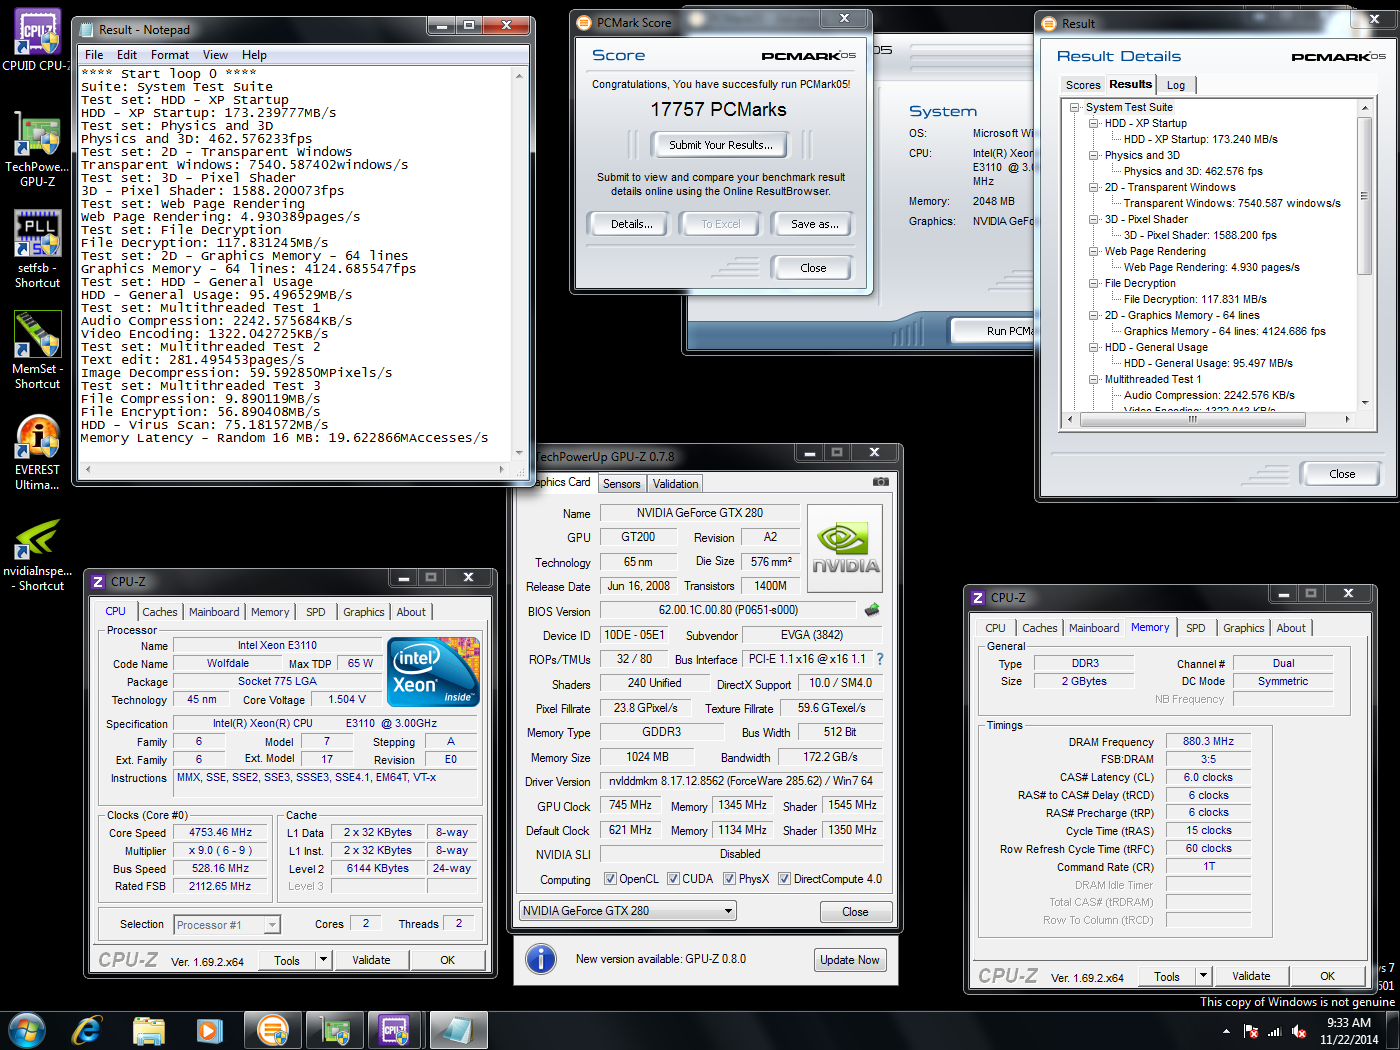1400x1050 pixels.
Task: Open the GPU selection dropdown in GPU-Z
Action: point(628,911)
